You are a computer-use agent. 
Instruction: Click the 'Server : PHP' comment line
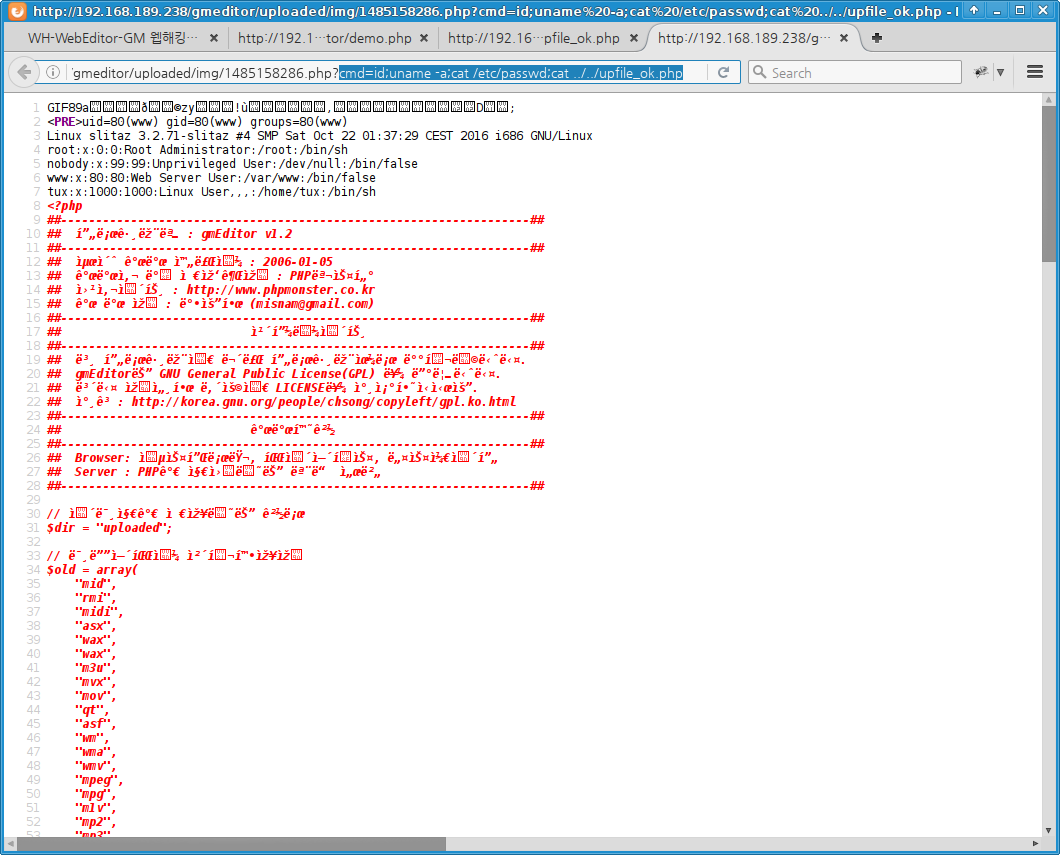coord(214,472)
